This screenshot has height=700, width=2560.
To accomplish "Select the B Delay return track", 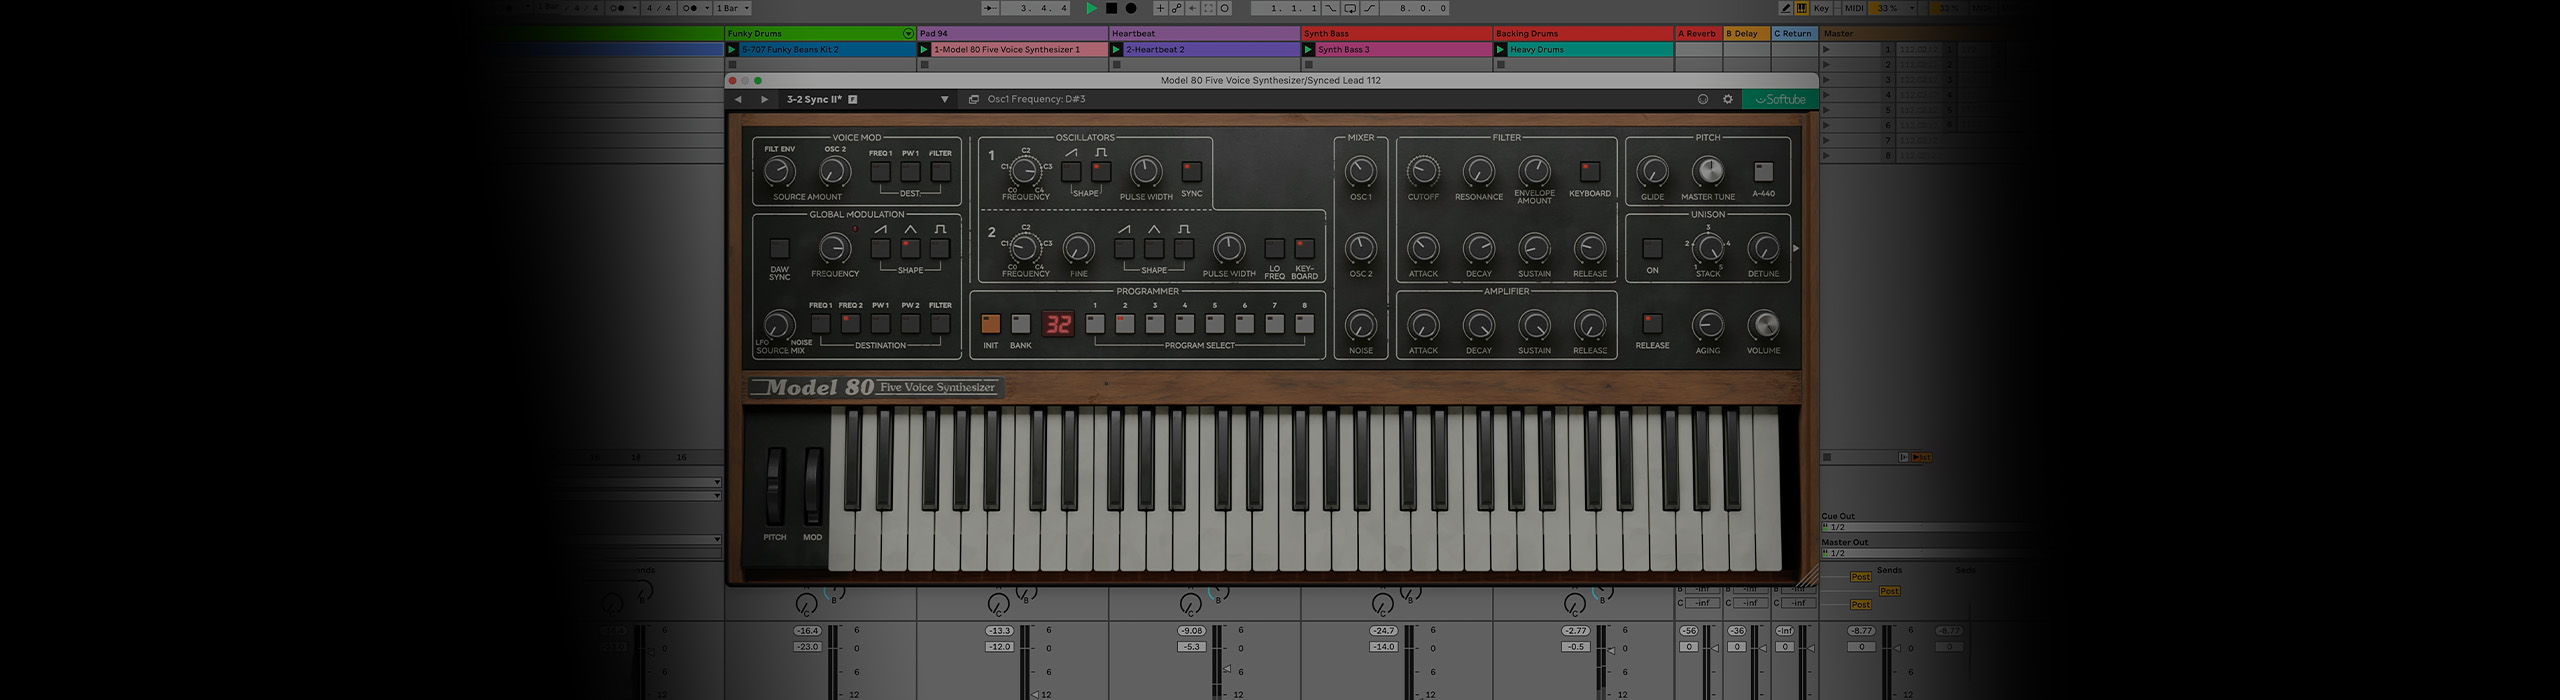I will click(x=1745, y=33).
